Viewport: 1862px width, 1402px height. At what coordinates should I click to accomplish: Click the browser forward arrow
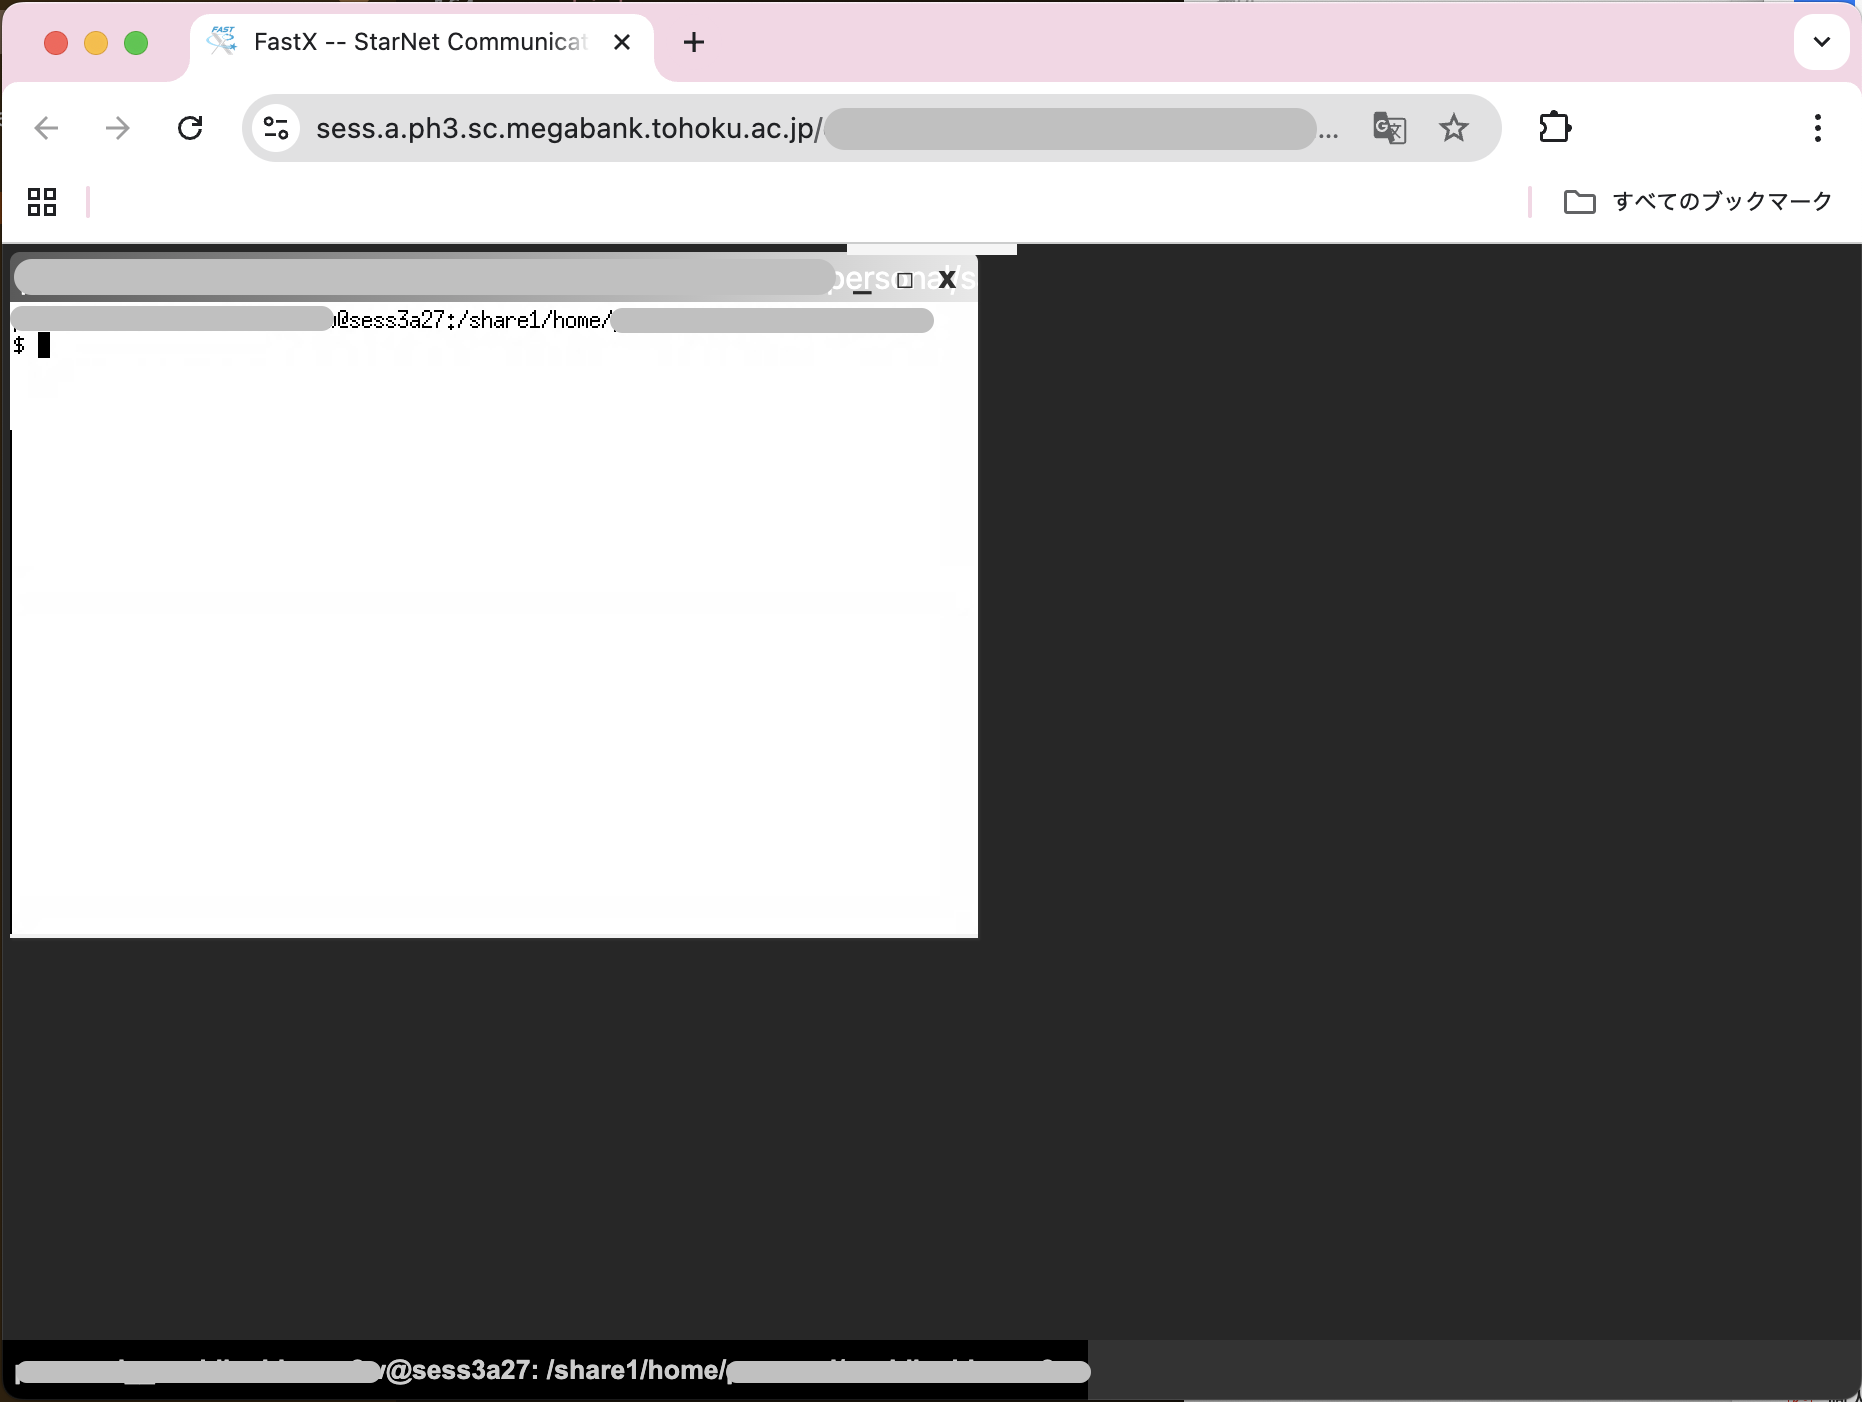click(118, 128)
